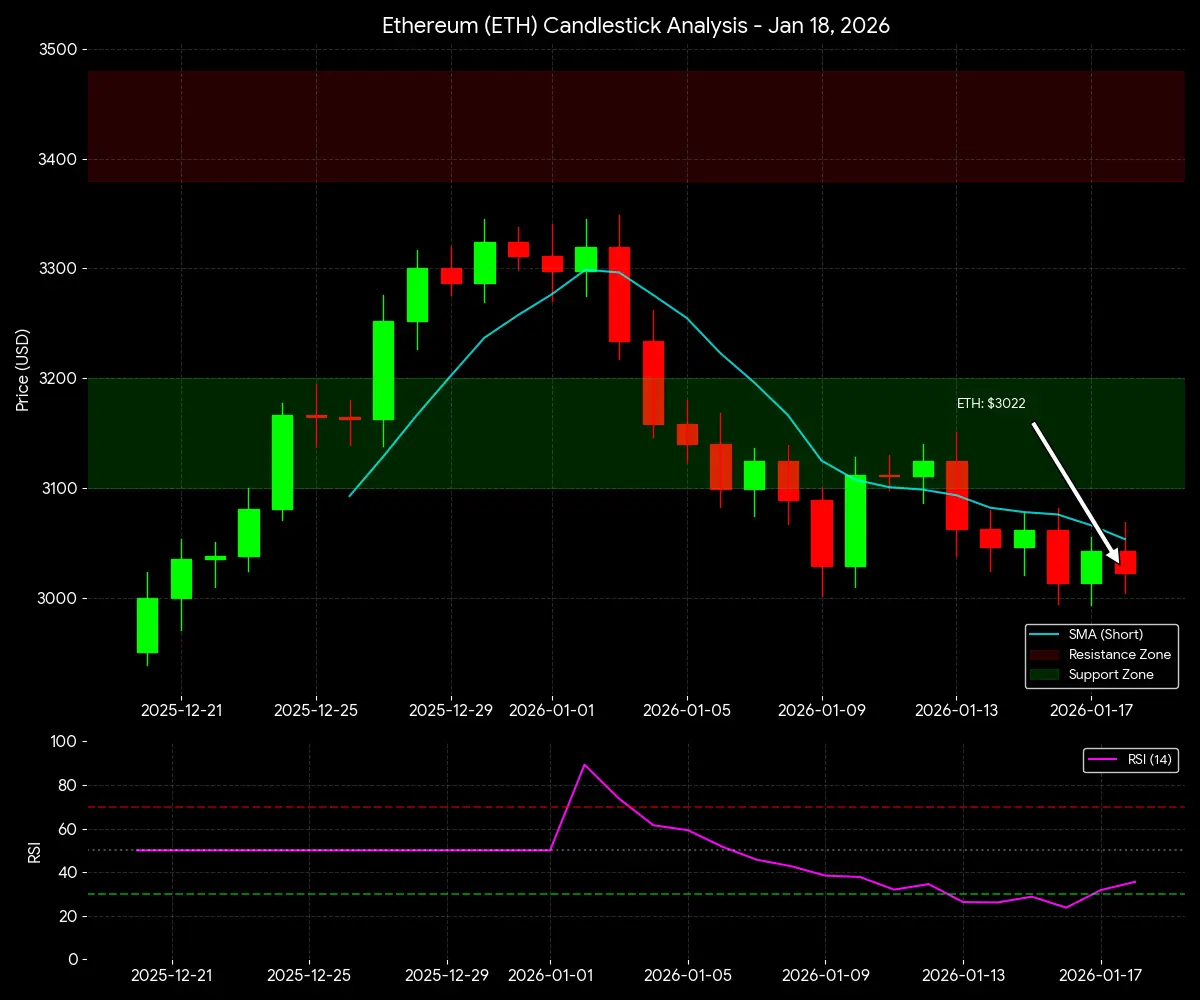Click the RSI 60 tick label
The height and width of the screenshot is (1000, 1200).
[67, 829]
